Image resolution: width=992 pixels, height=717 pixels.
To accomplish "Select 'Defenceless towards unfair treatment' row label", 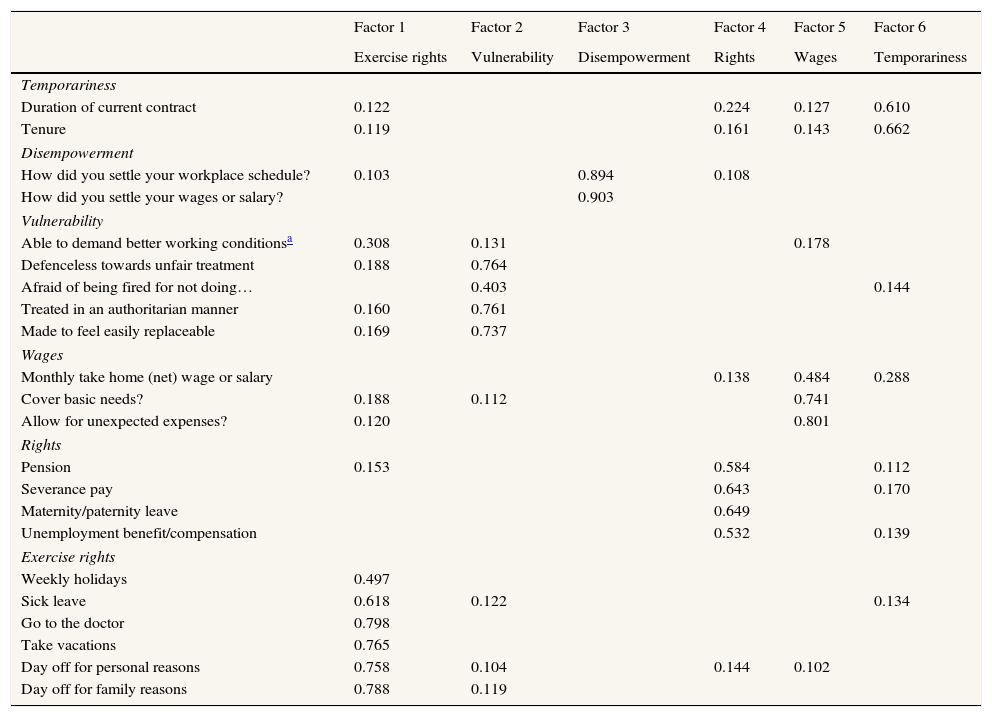I will [137, 265].
